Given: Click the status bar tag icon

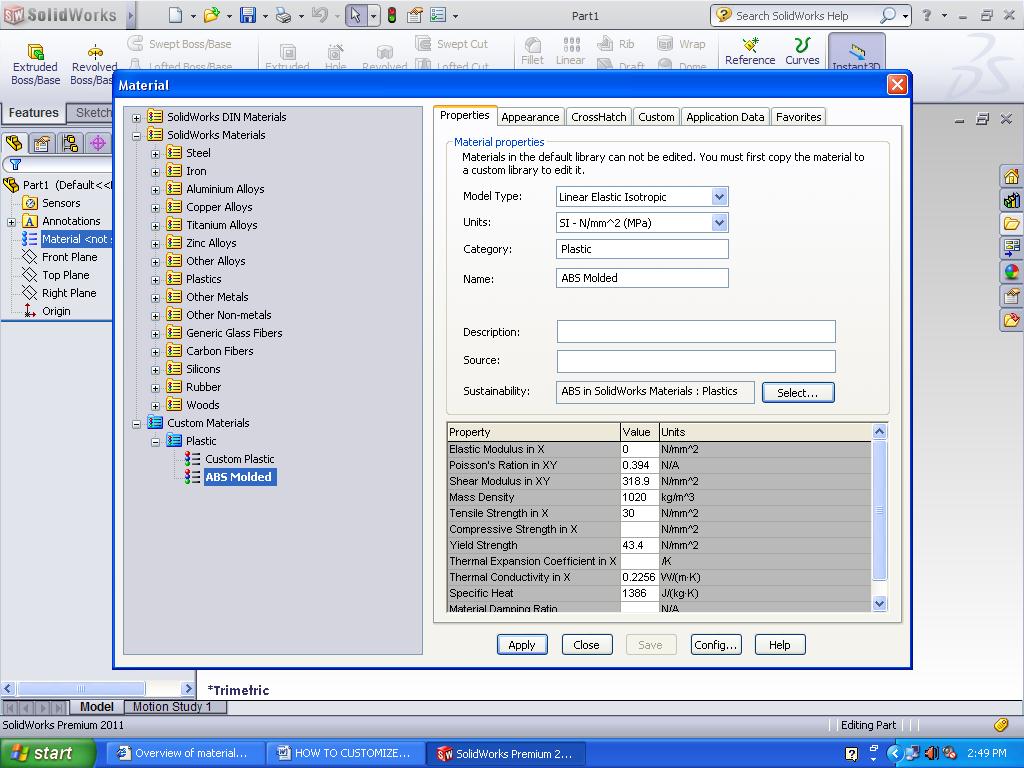Looking at the screenshot, I should point(1000,724).
